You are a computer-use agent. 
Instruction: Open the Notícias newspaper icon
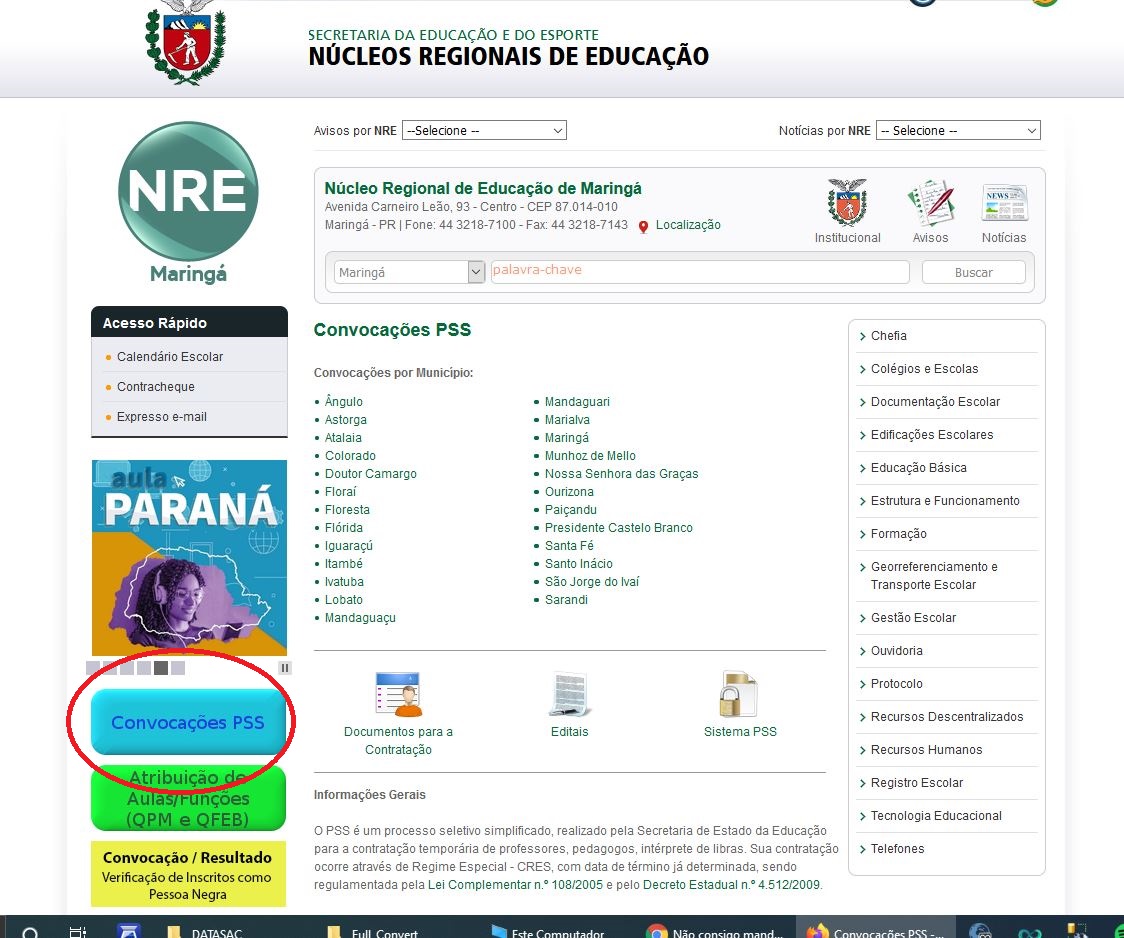1004,203
